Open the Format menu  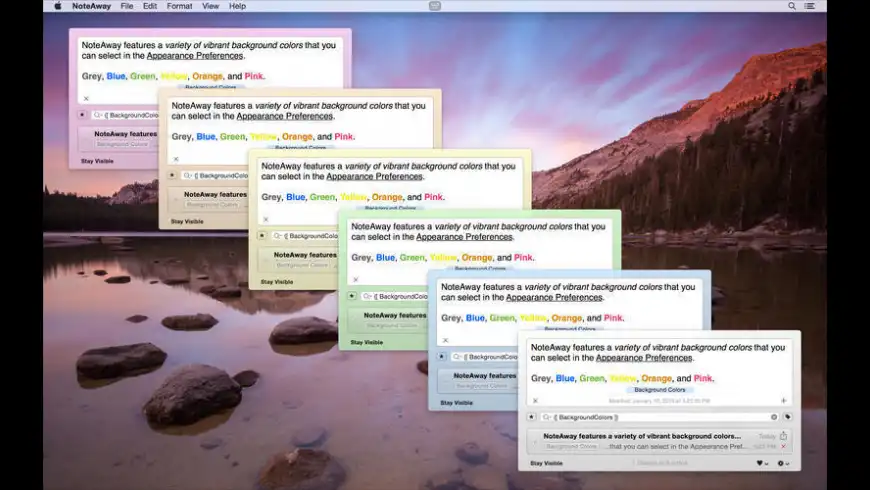[x=179, y=6]
